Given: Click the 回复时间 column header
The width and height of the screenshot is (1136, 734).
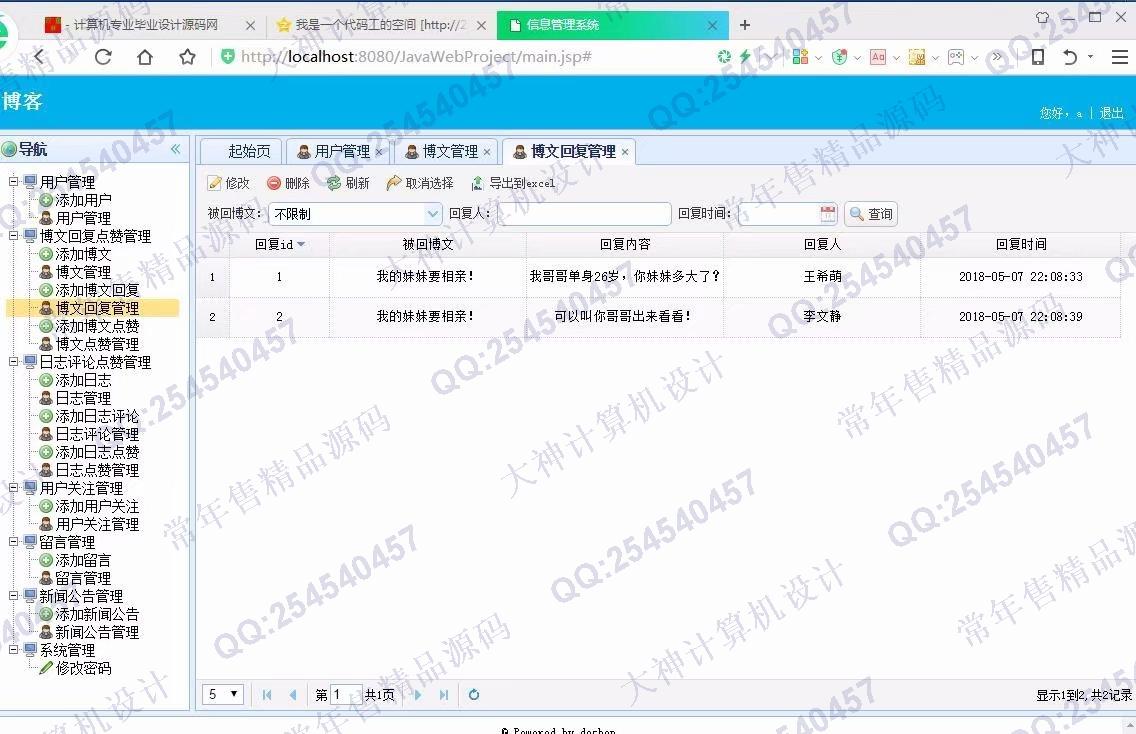Looking at the screenshot, I should pos(1020,244).
